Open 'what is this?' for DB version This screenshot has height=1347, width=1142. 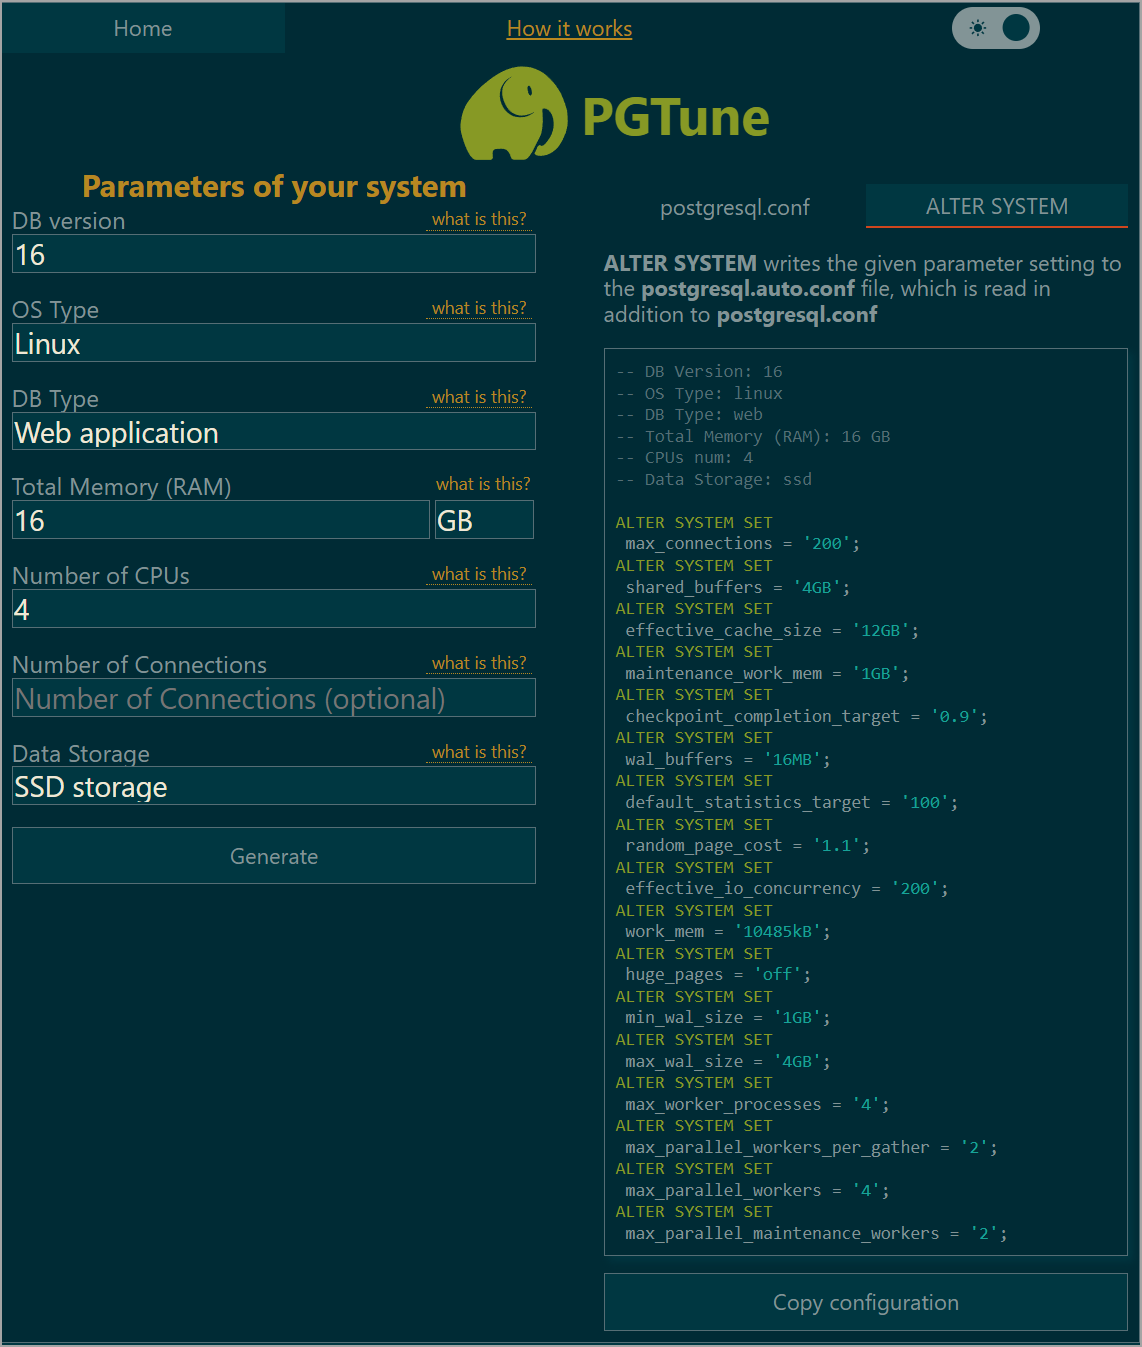pos(479,219)
